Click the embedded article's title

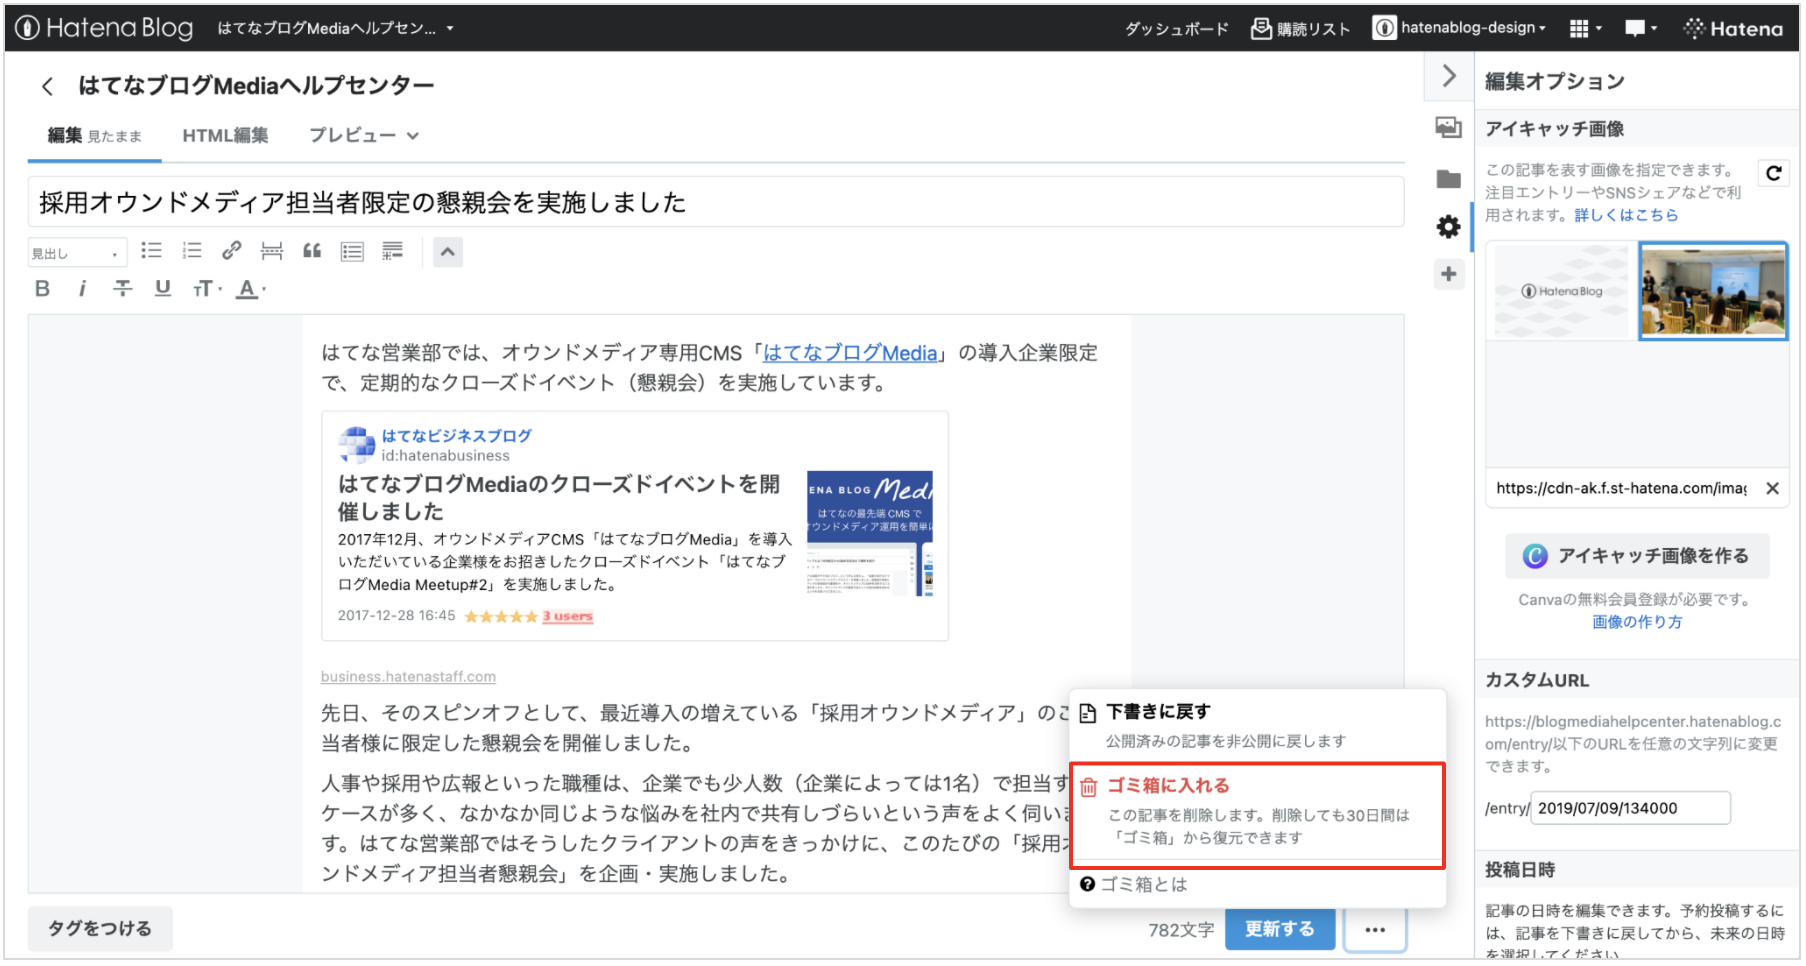(x=559, y=498)
